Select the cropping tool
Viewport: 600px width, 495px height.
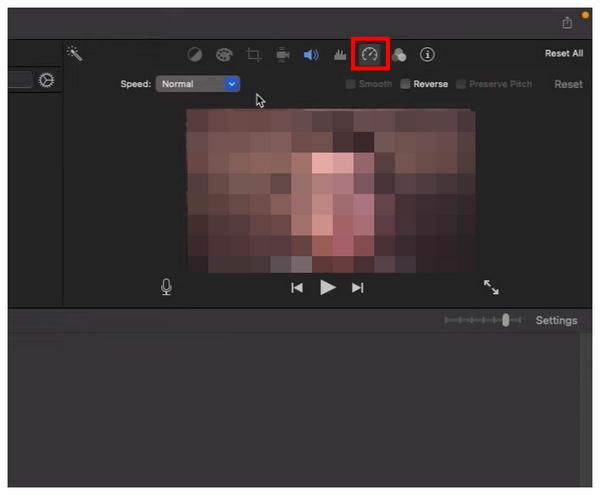pos(253,55)
